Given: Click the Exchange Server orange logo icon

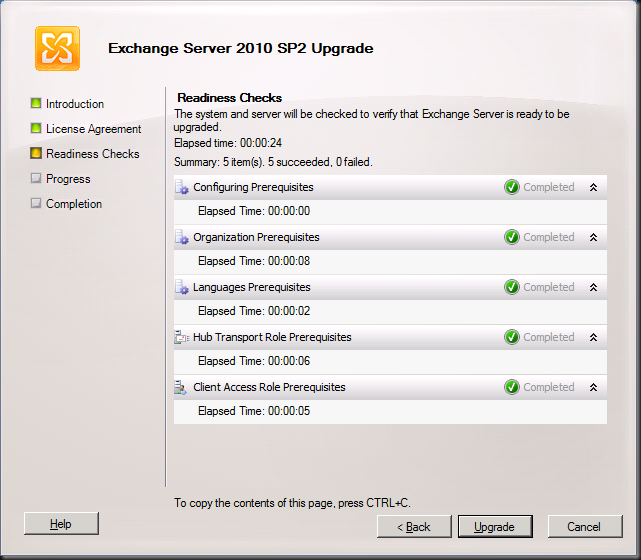Looking at the screenshot, I should tap(57, 49).
